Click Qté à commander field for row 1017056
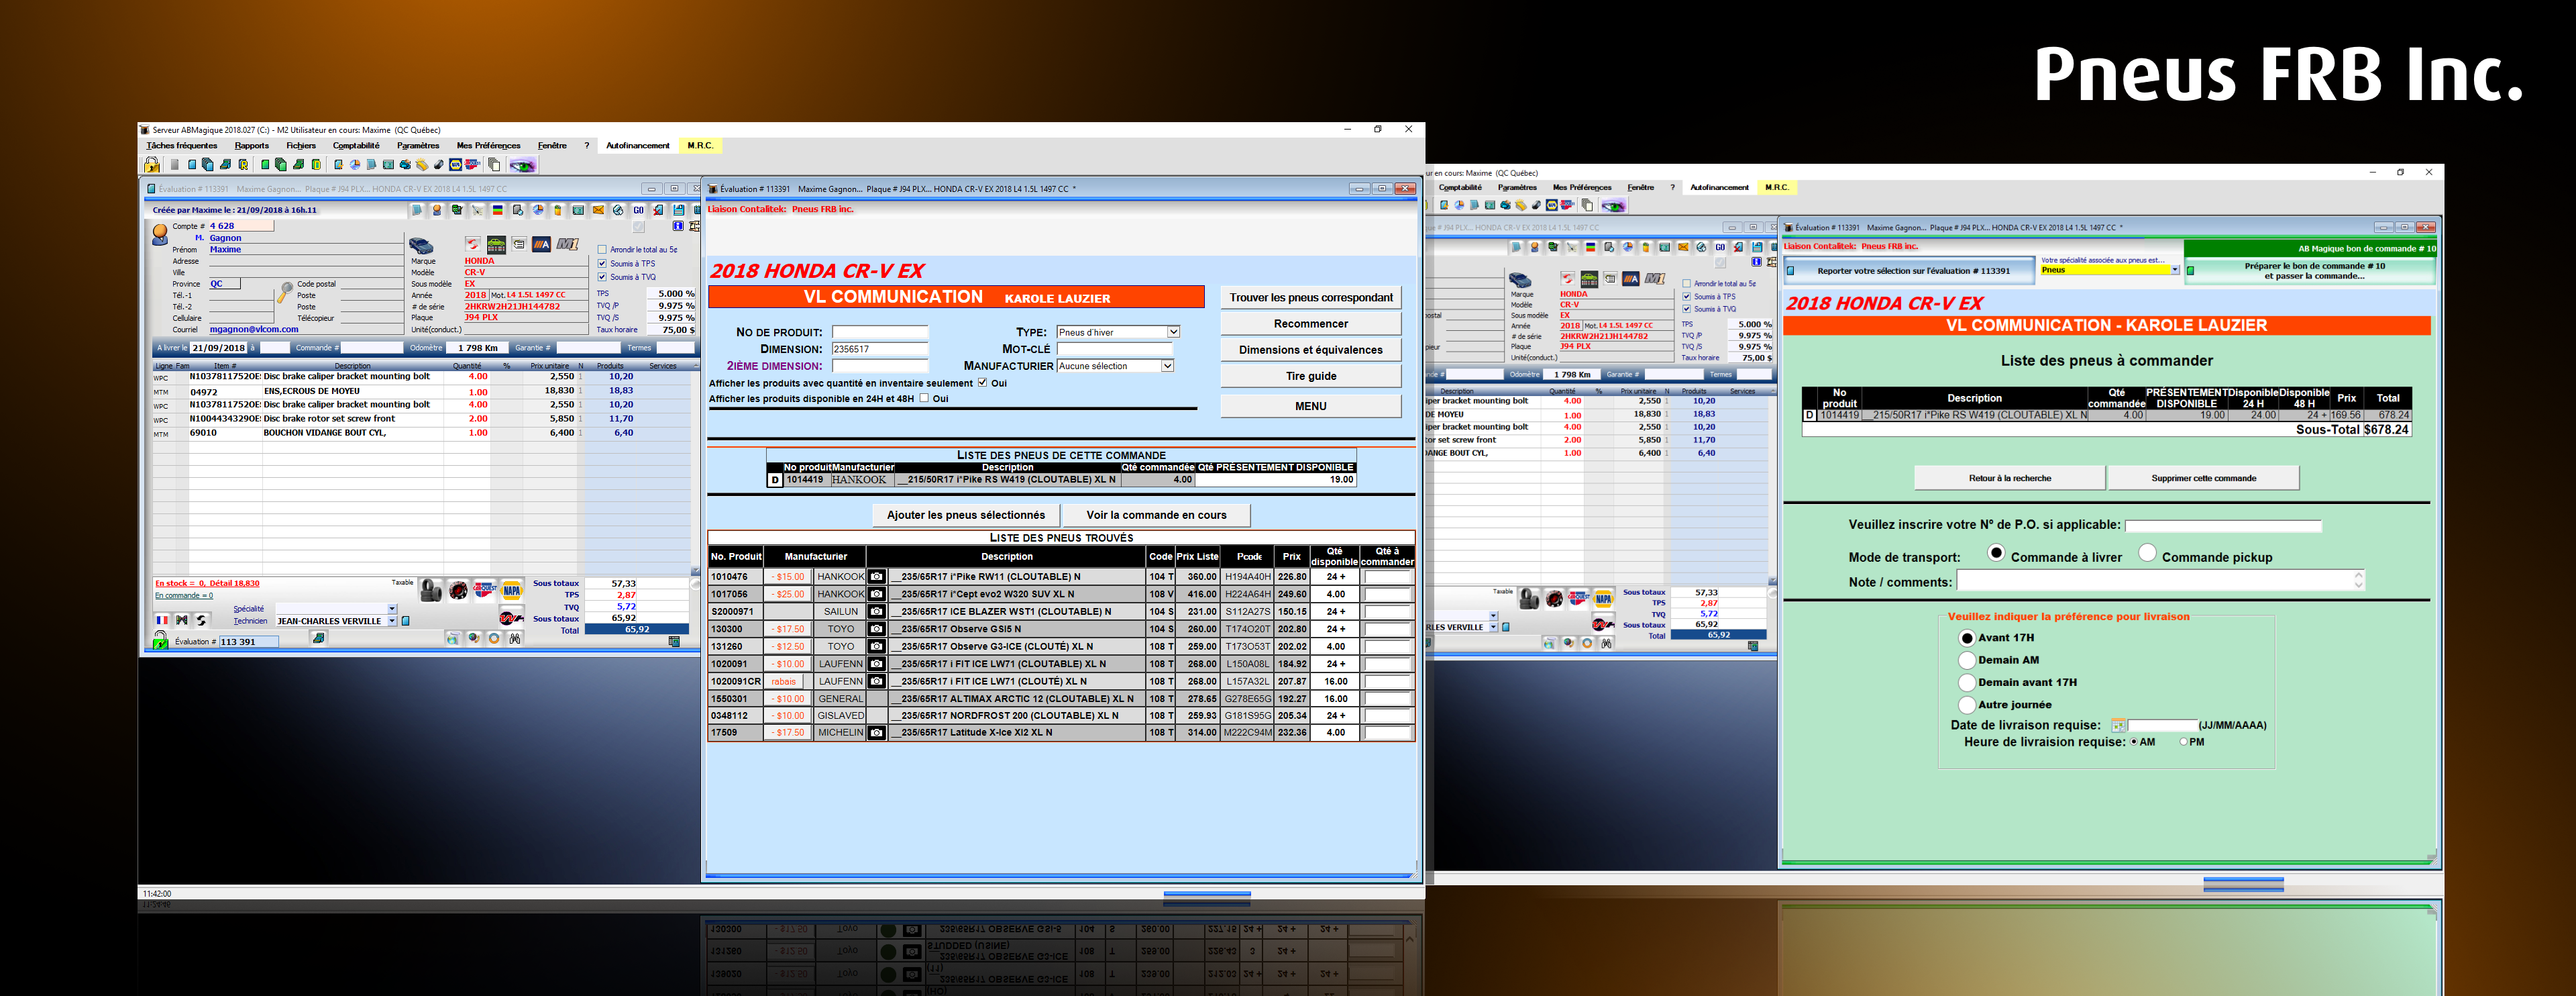 1387,594
